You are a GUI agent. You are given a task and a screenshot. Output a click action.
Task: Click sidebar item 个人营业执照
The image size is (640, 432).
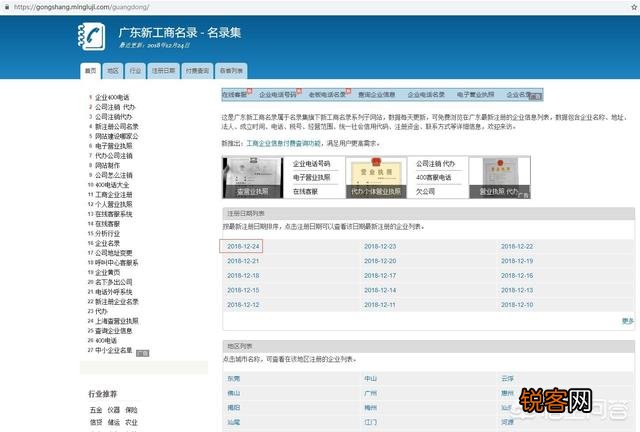[x=113, y=204]
